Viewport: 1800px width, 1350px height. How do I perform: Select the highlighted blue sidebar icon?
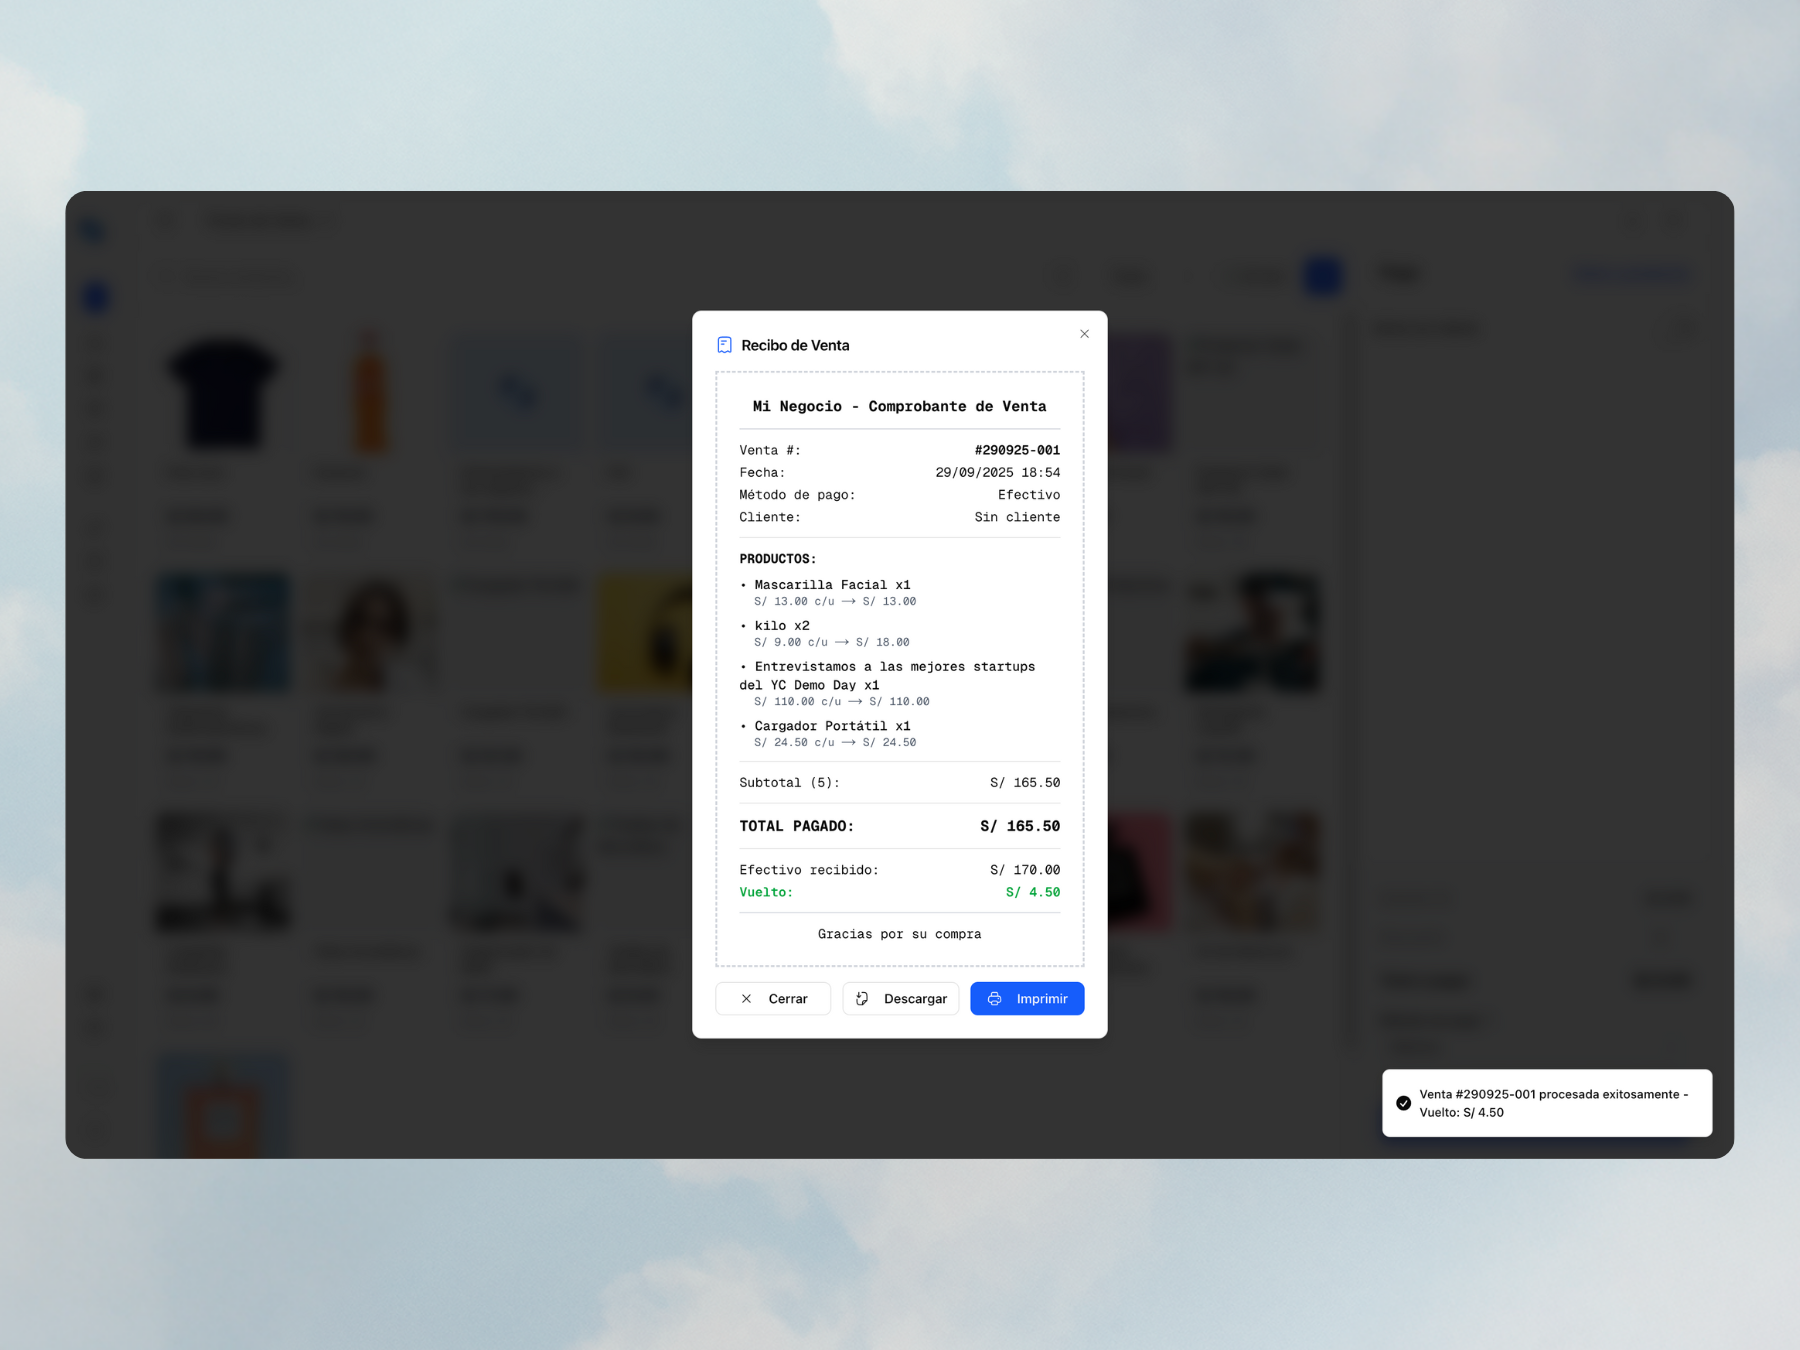click(x=94, y=297)
